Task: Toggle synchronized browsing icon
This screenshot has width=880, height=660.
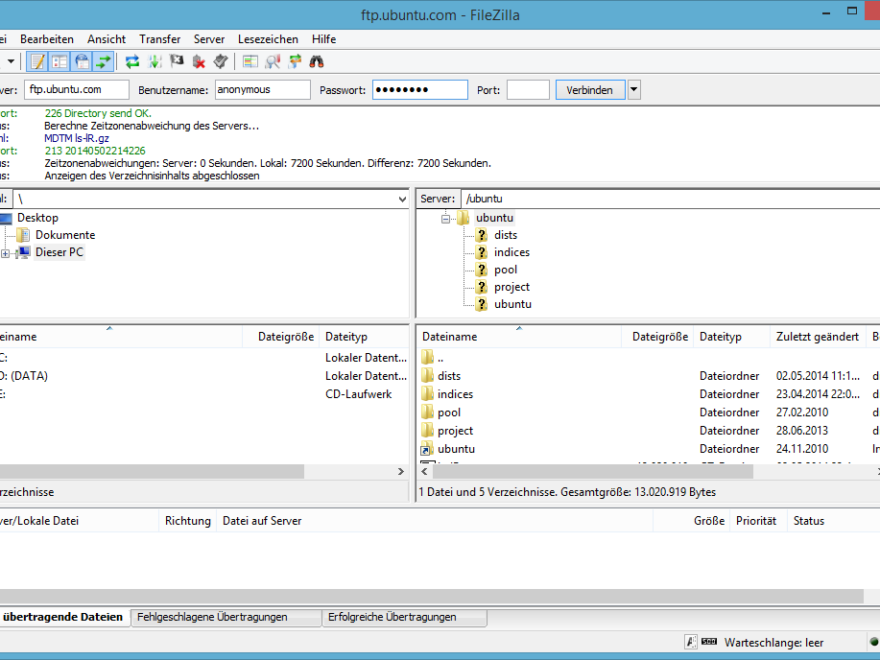Action: pyautogui.click(x=295, y=62)
